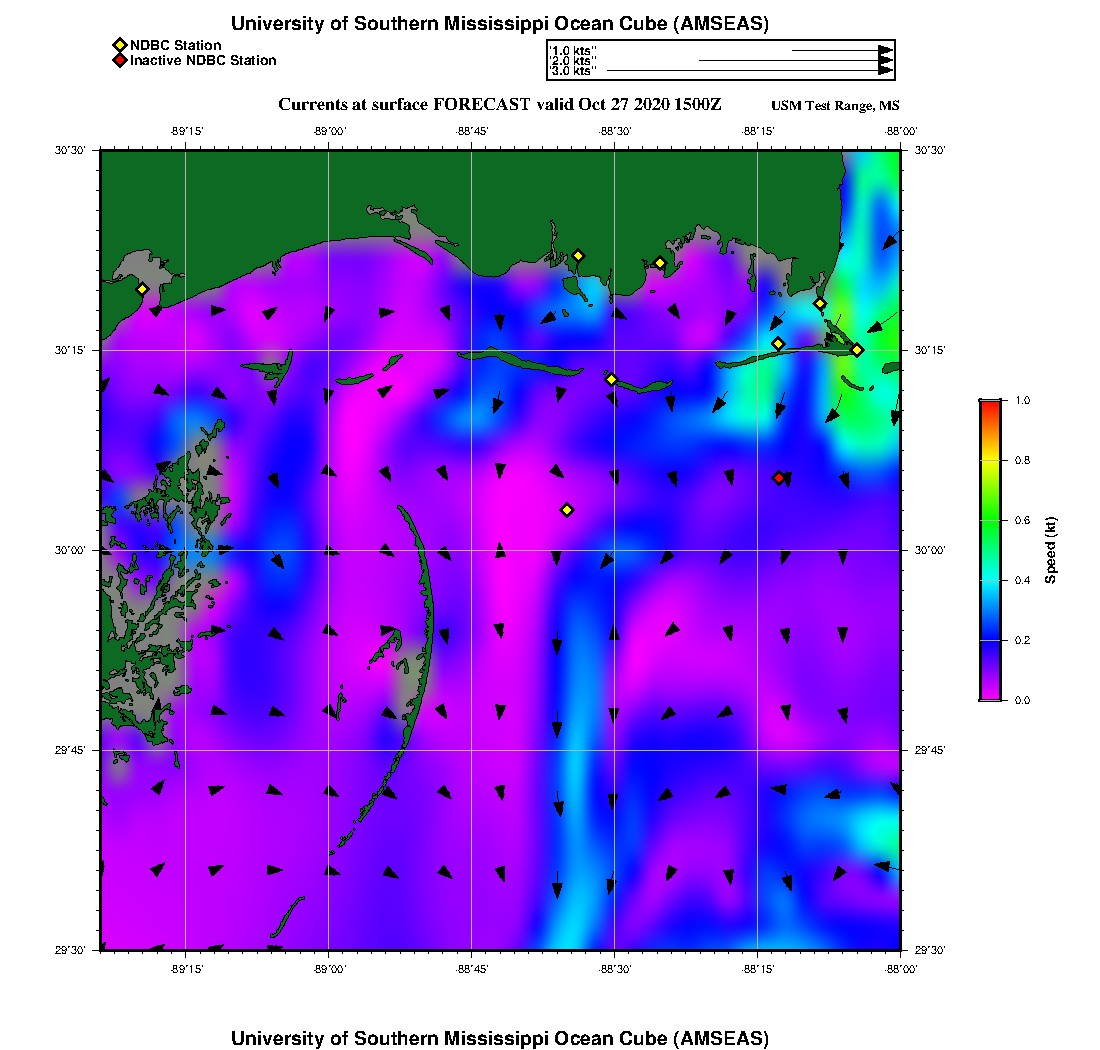Click the yellow diamond beside the NDBC Station legend label
Screen dimensions: 1100x1050
pyautogui.click(x=119, y=45)
